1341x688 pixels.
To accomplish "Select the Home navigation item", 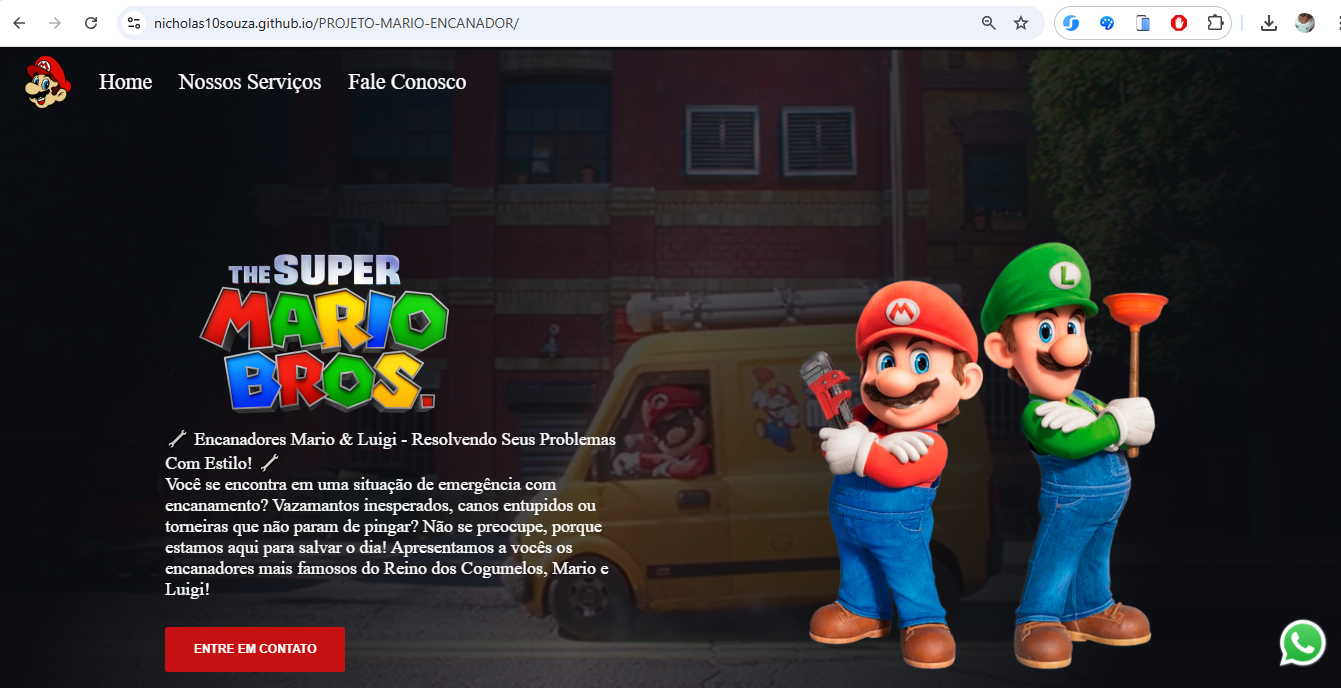I will point(125,82).
